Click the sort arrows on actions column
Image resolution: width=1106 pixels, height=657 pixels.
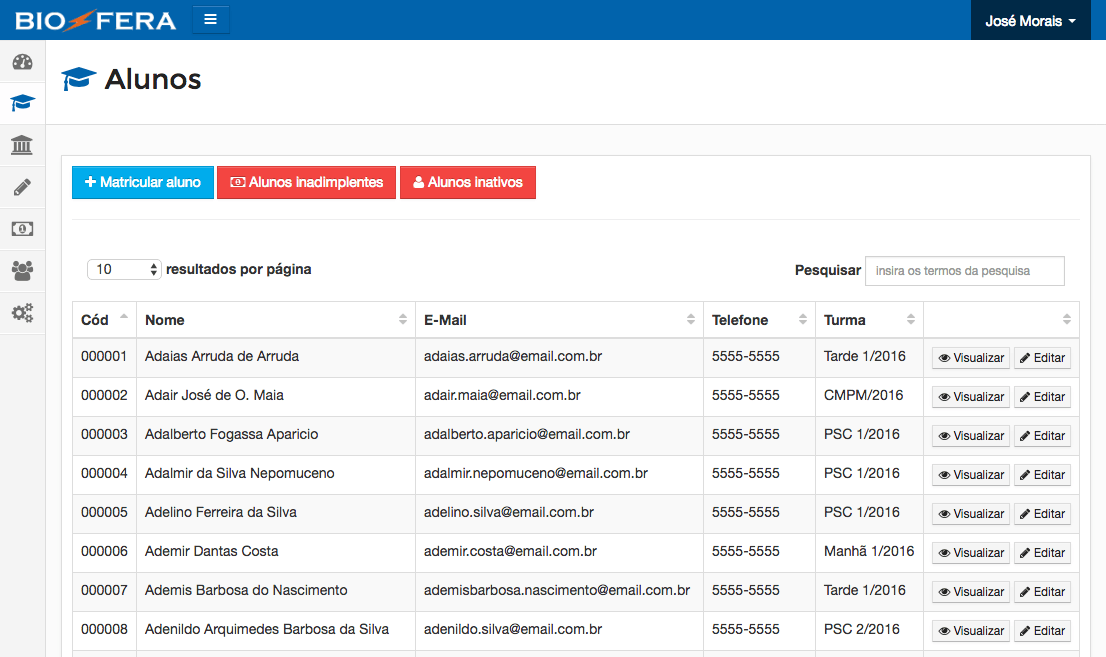point(1066,320)
